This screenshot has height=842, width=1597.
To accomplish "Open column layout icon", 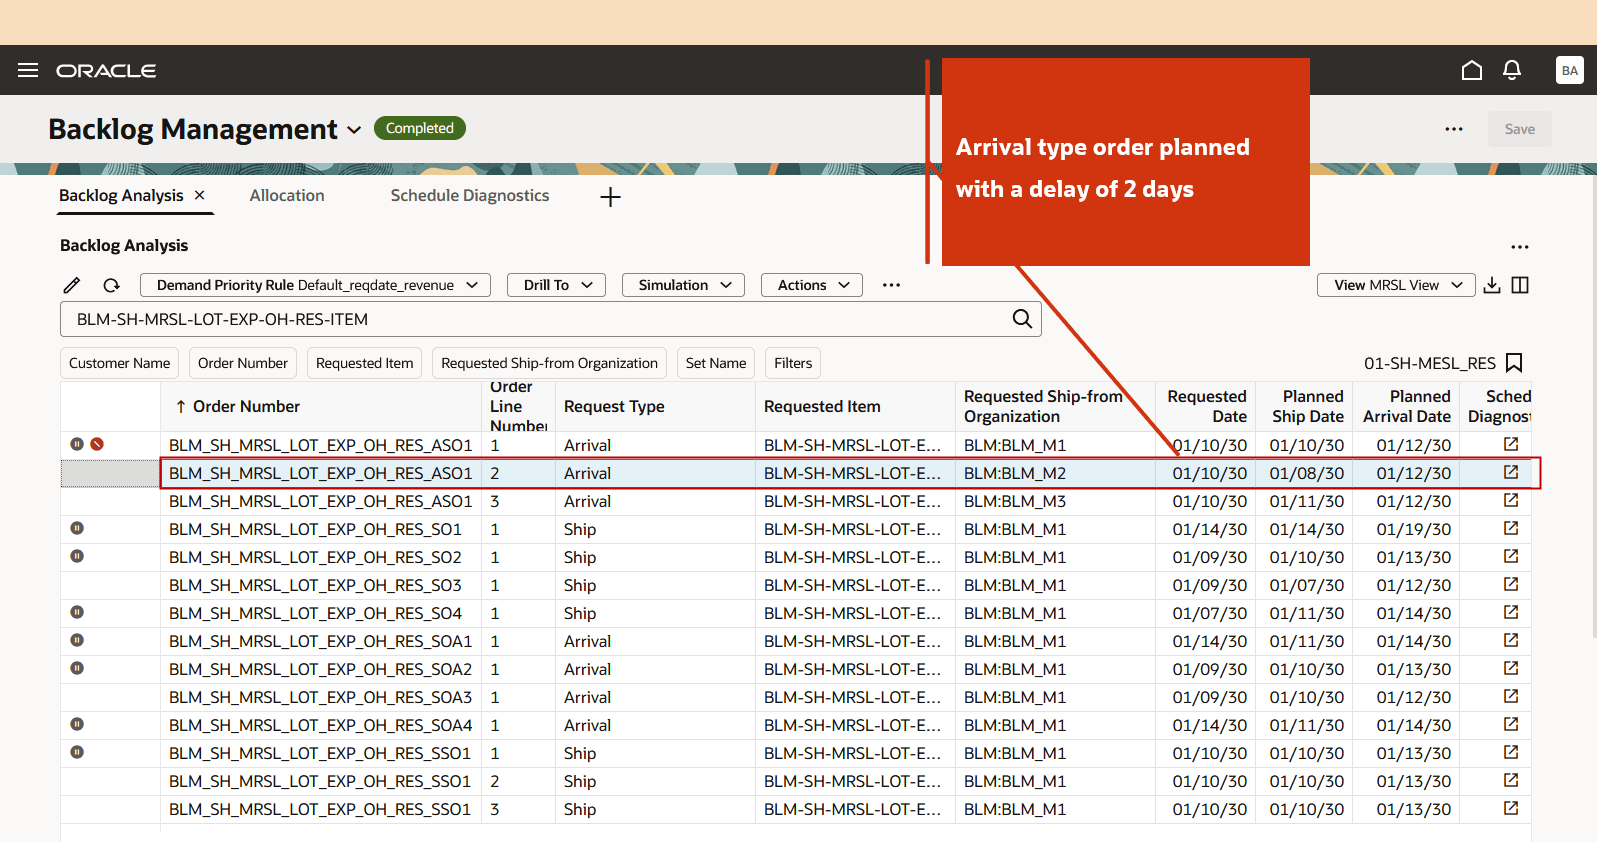I will (1520, 285).
